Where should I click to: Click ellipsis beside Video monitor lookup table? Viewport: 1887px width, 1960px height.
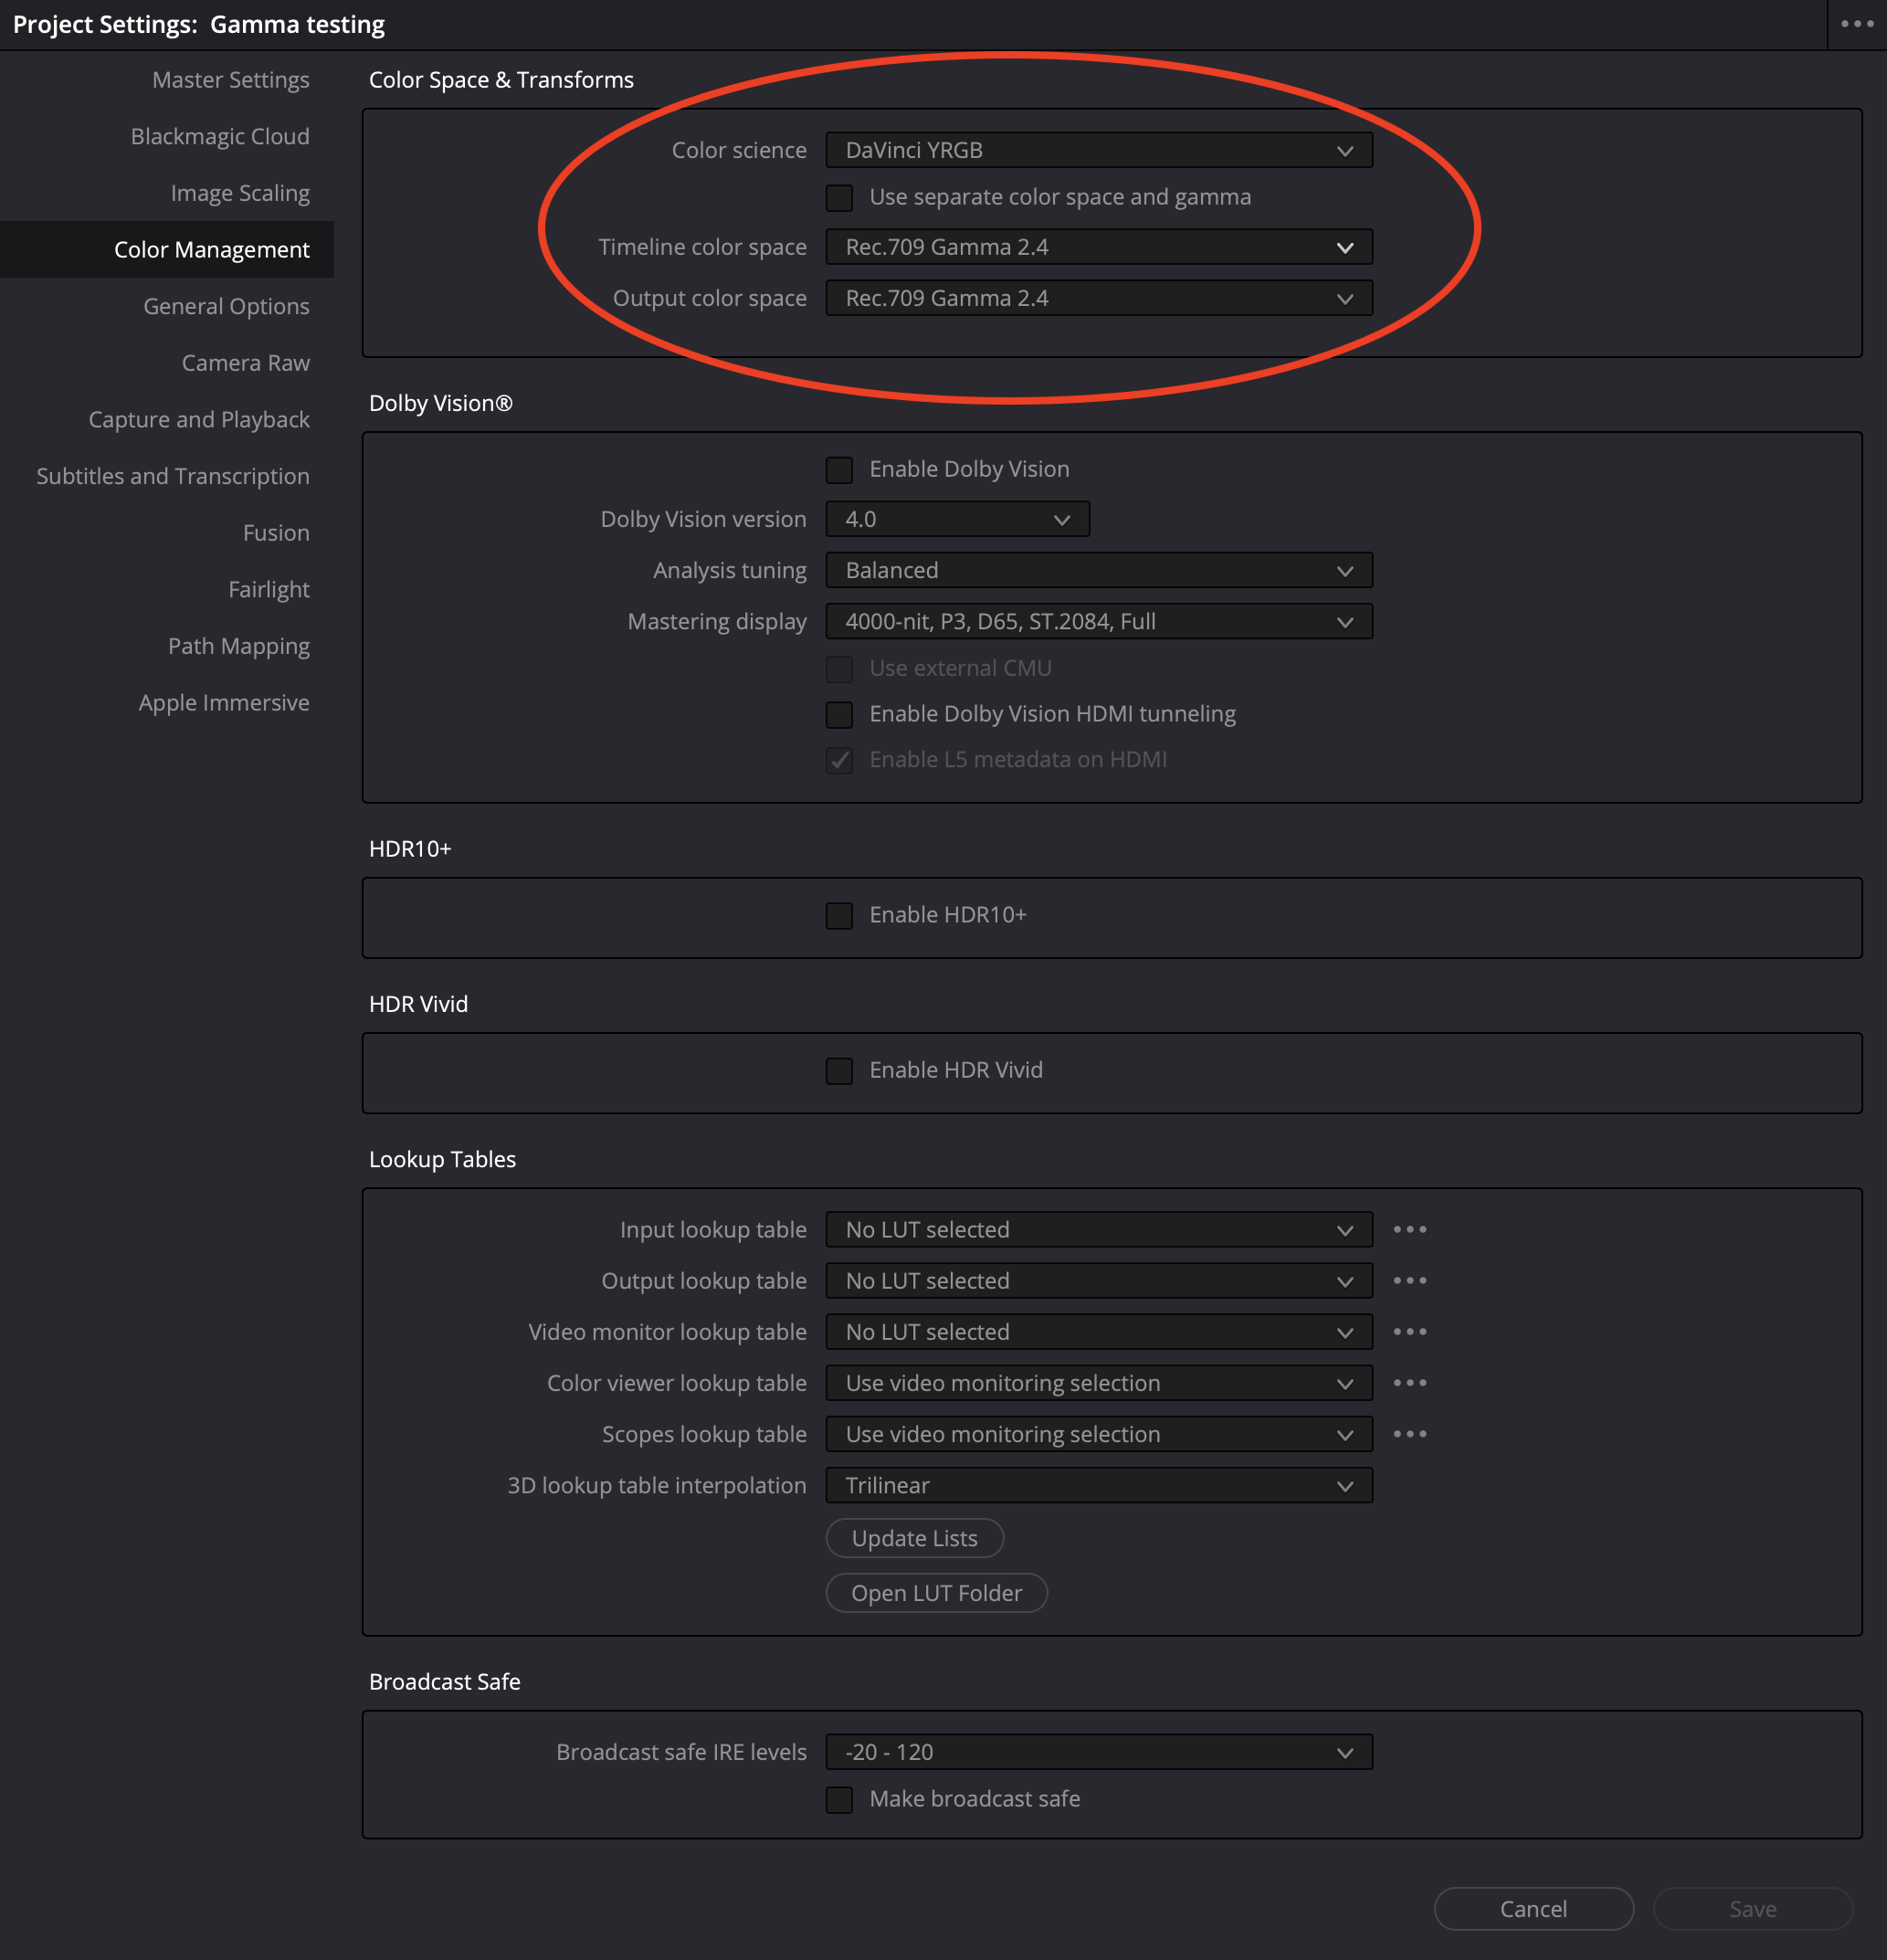[x=1409, y=1331]
